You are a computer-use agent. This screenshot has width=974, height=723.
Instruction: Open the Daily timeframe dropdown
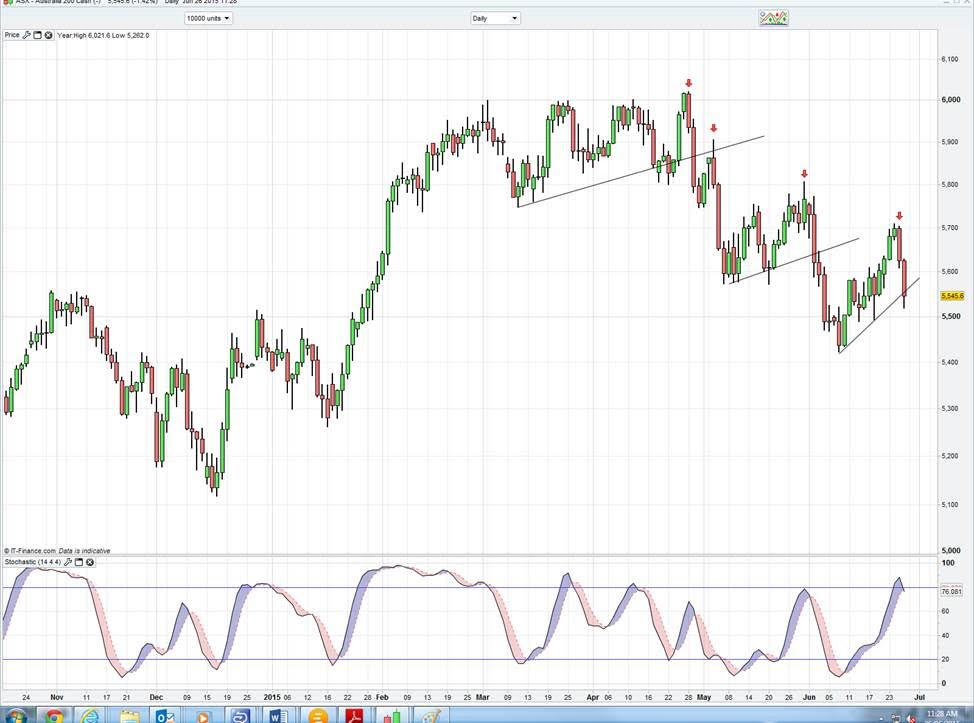(495, 18)
